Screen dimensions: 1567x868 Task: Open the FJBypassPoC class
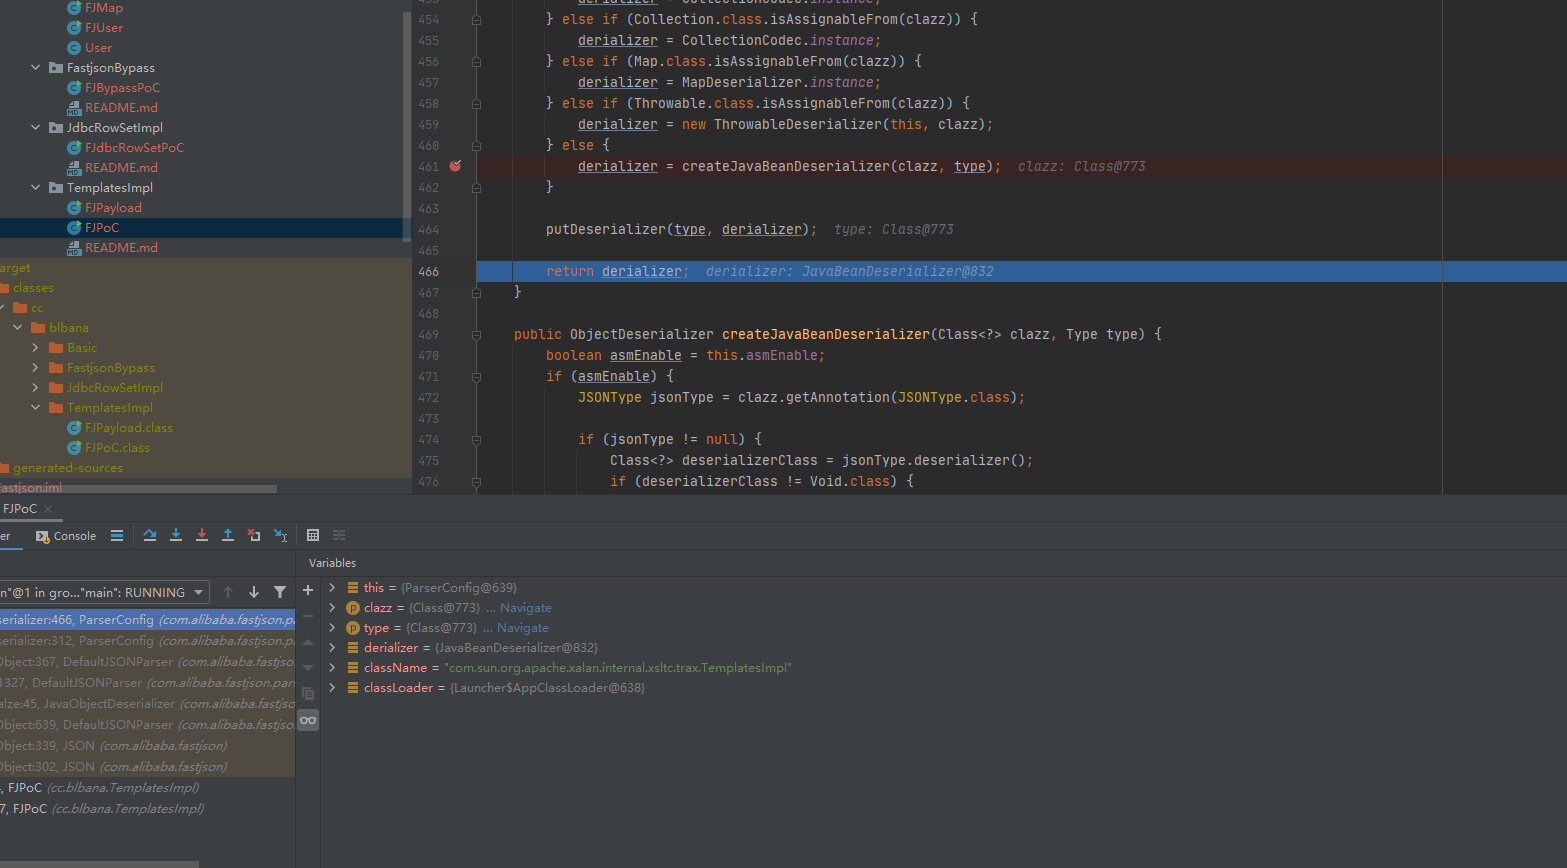(122, 88)
